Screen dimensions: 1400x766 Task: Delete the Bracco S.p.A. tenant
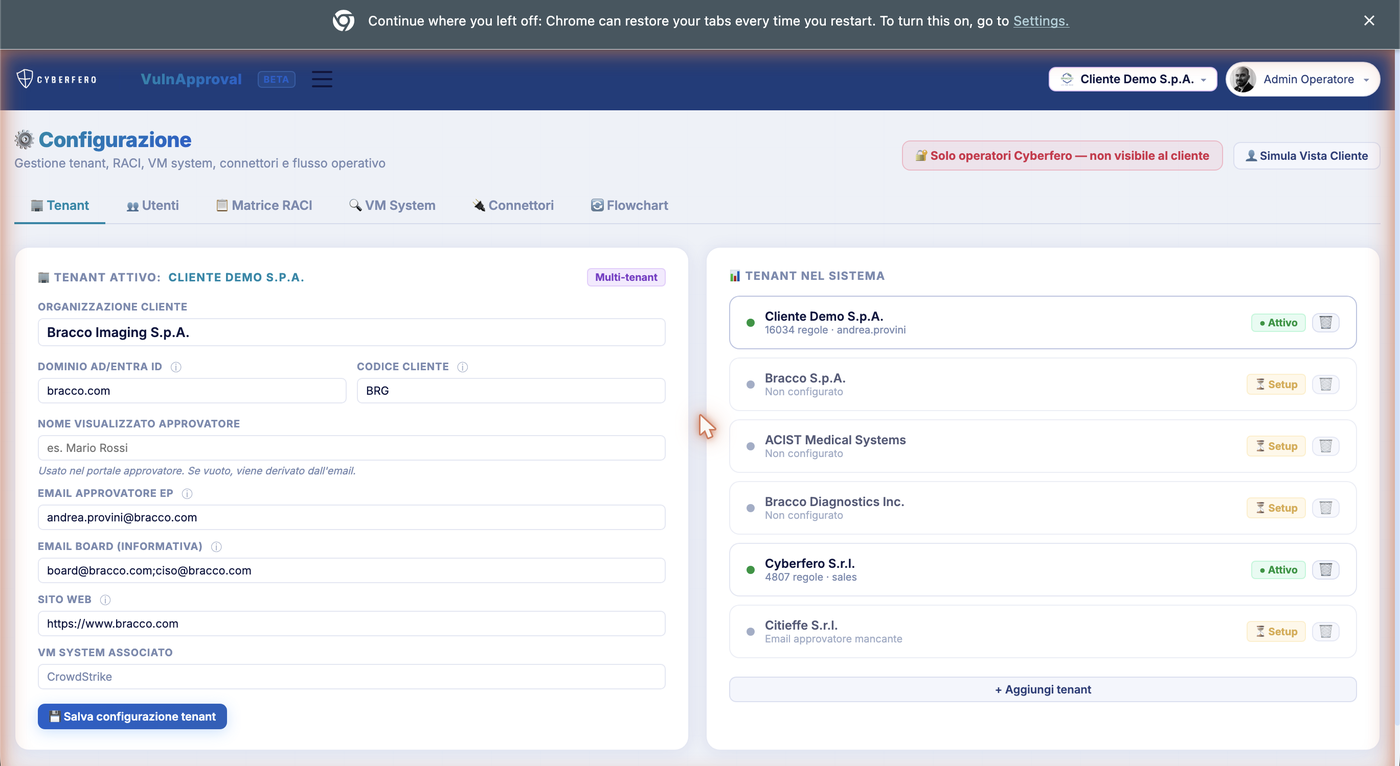click(1325, 384)
